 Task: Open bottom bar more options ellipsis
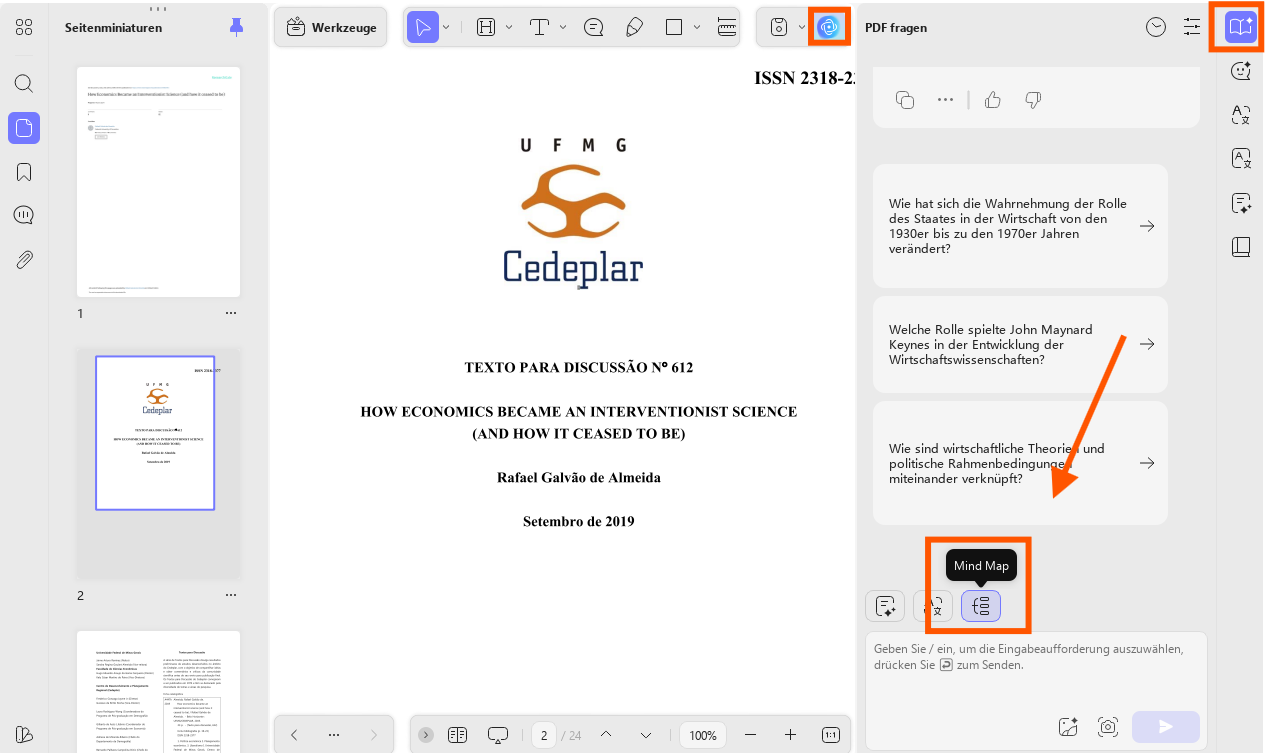pyautogui.click(x=334, y=735)
